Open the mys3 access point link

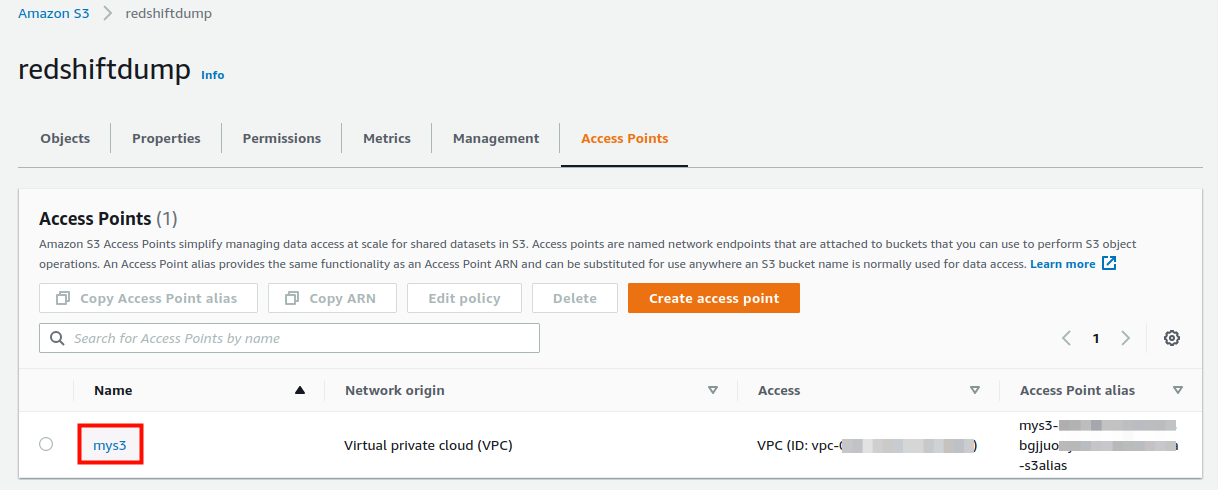tap(110, 445)
